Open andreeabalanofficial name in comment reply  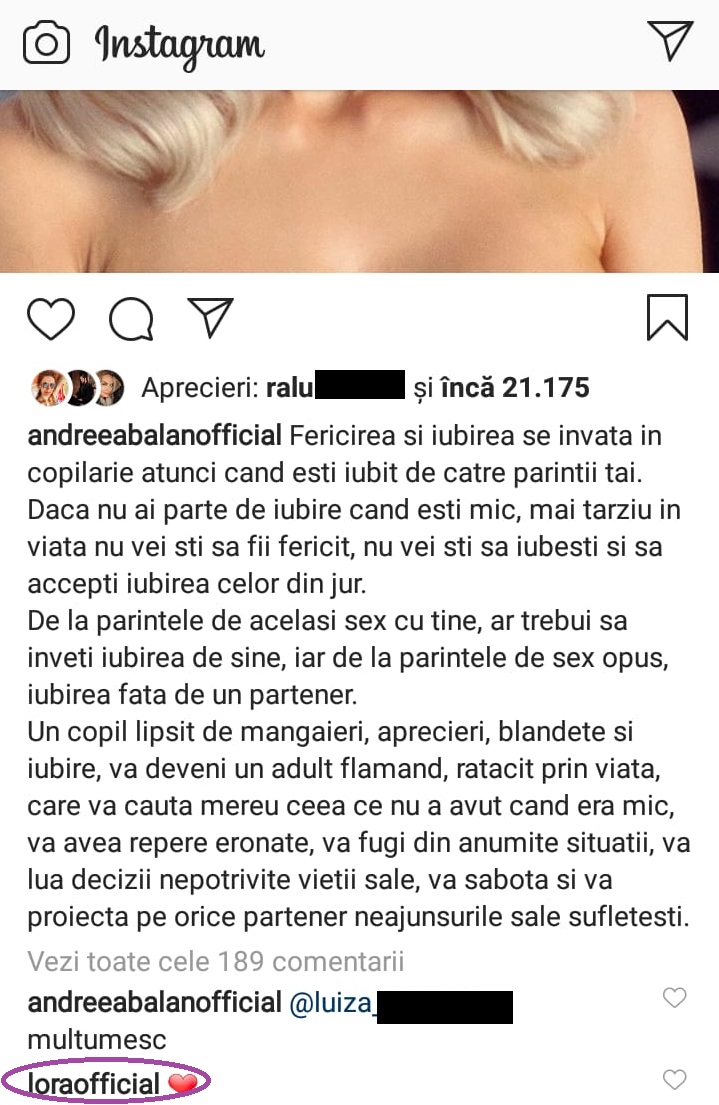tap(154, 1003)
